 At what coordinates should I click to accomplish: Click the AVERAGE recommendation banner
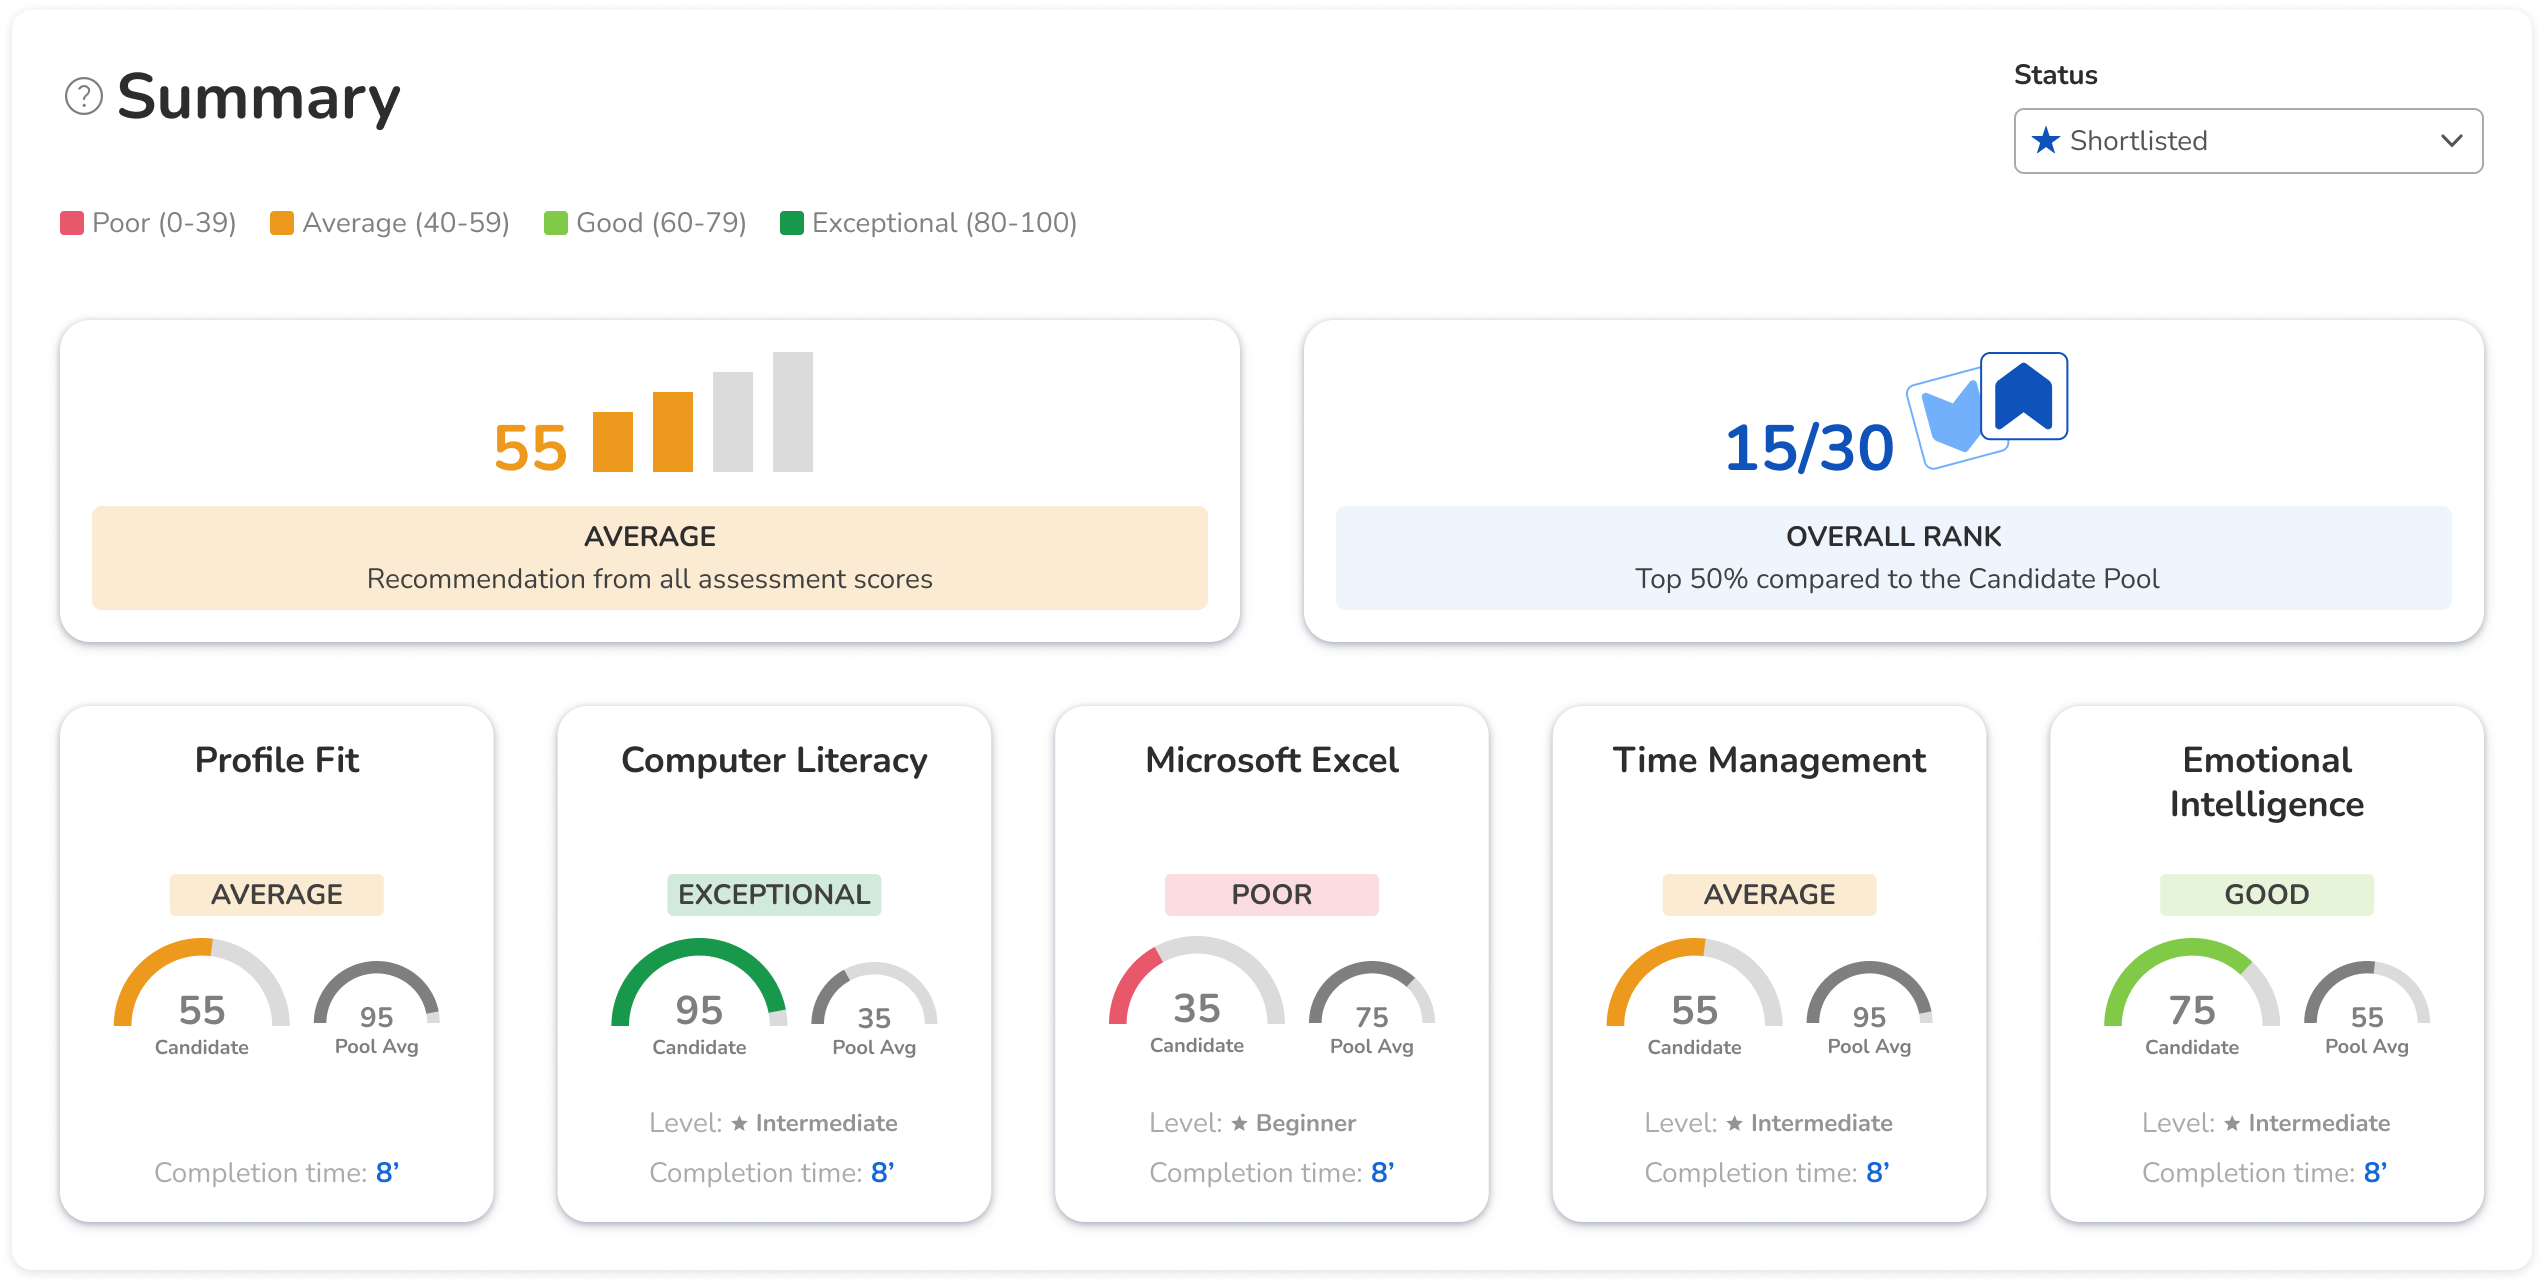click(650, 557)
